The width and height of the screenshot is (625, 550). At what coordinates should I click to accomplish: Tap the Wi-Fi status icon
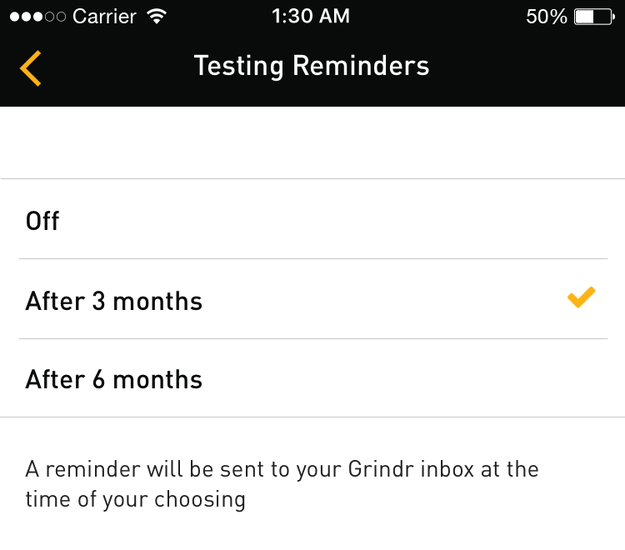tap(157, 16)
